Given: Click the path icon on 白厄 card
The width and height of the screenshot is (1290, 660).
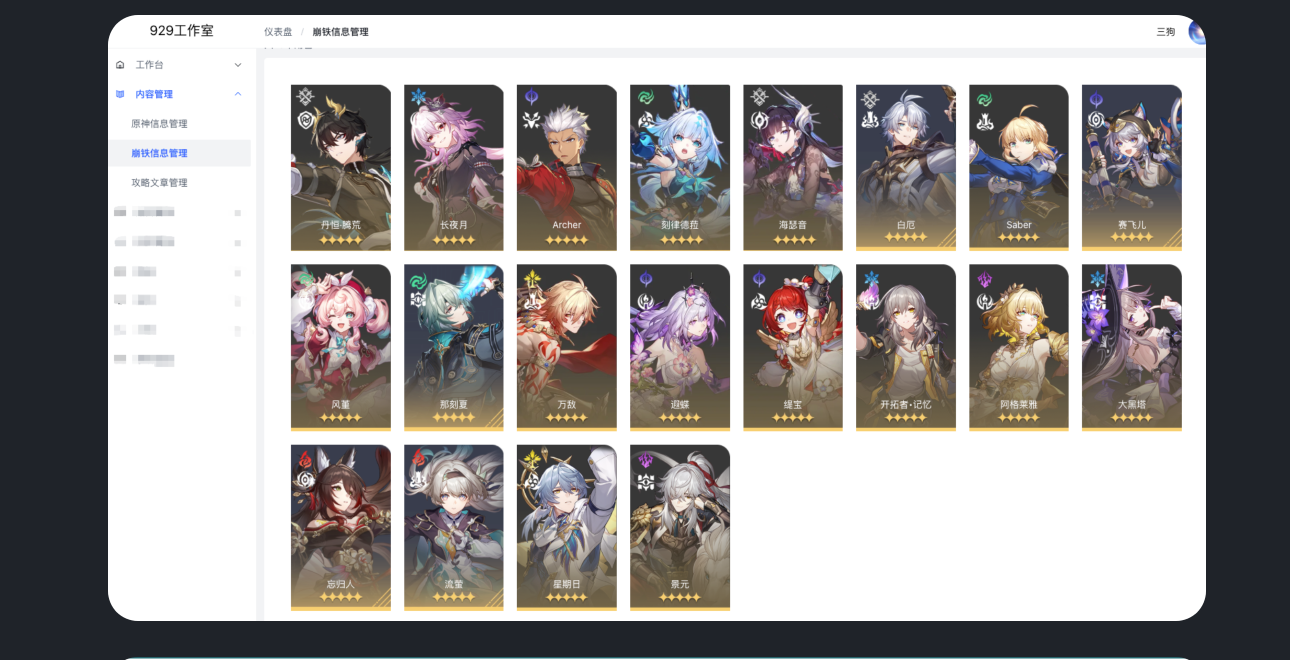Looking at the screenshot, I should tap(870, 120).
